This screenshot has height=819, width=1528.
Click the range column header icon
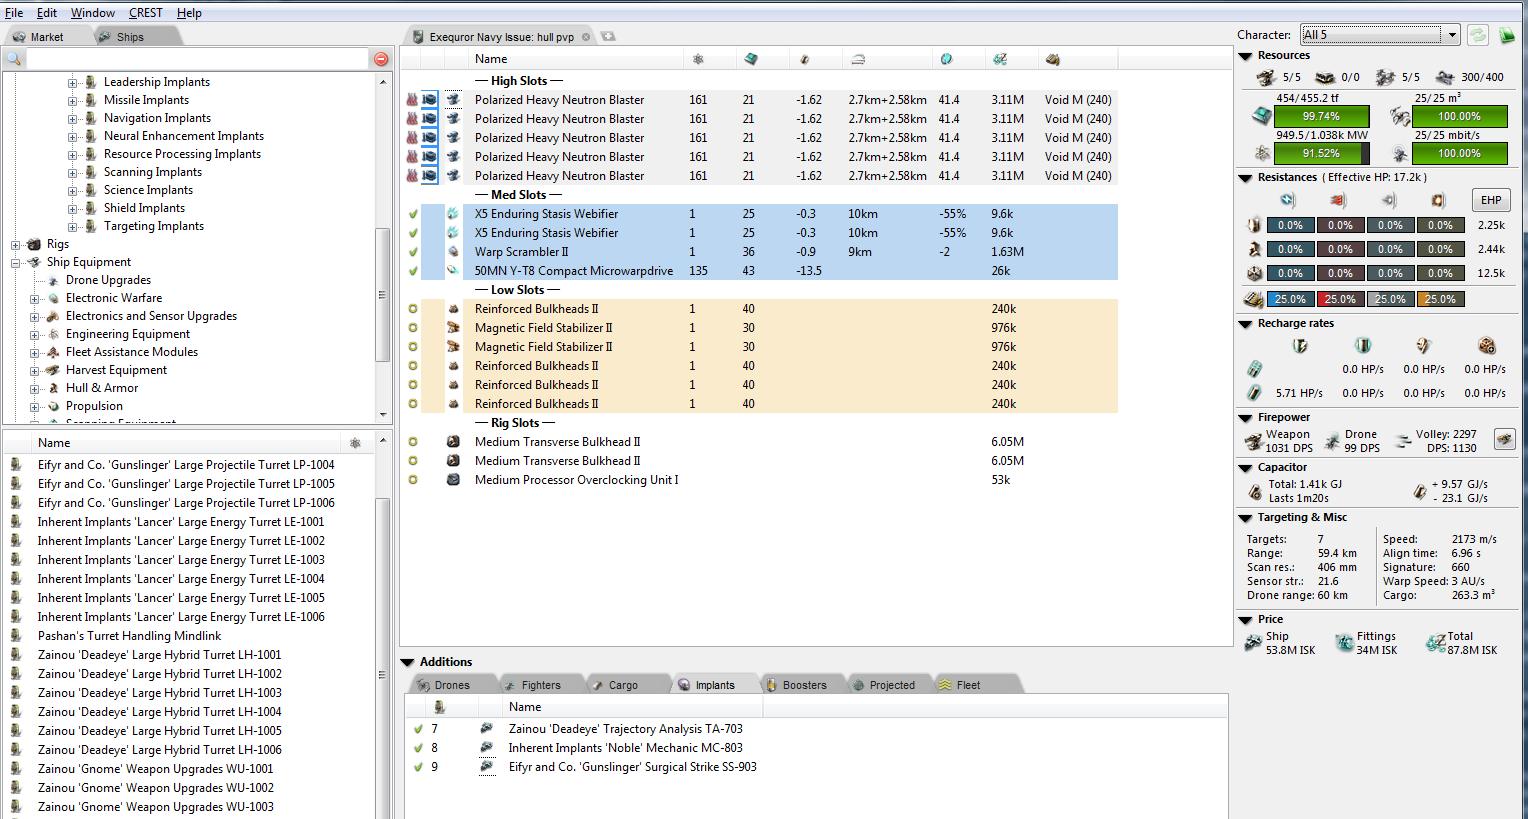pyautogui.click(x=858, y=59)
